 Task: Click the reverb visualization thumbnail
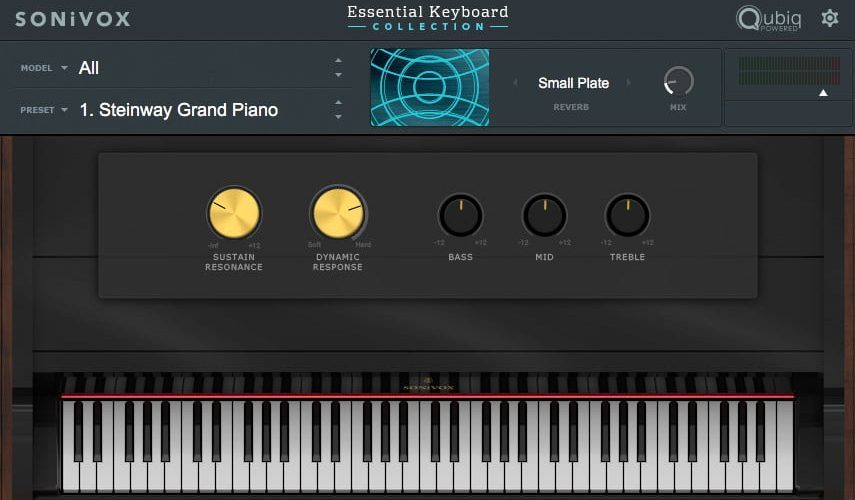coord(430,87)
